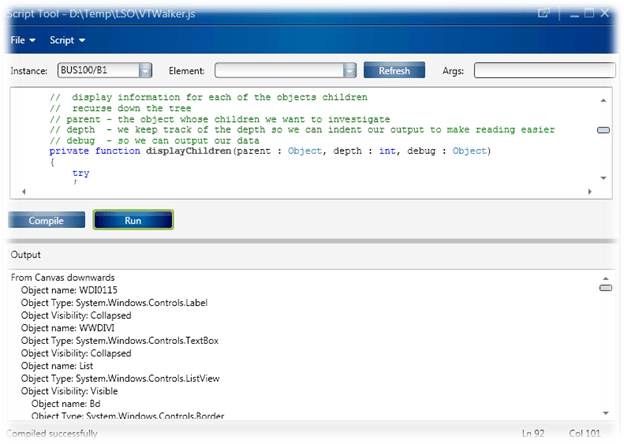Click the code editor scrollbar thumb
The width and height of the screenshot is (624, 444).
point(604,130)
